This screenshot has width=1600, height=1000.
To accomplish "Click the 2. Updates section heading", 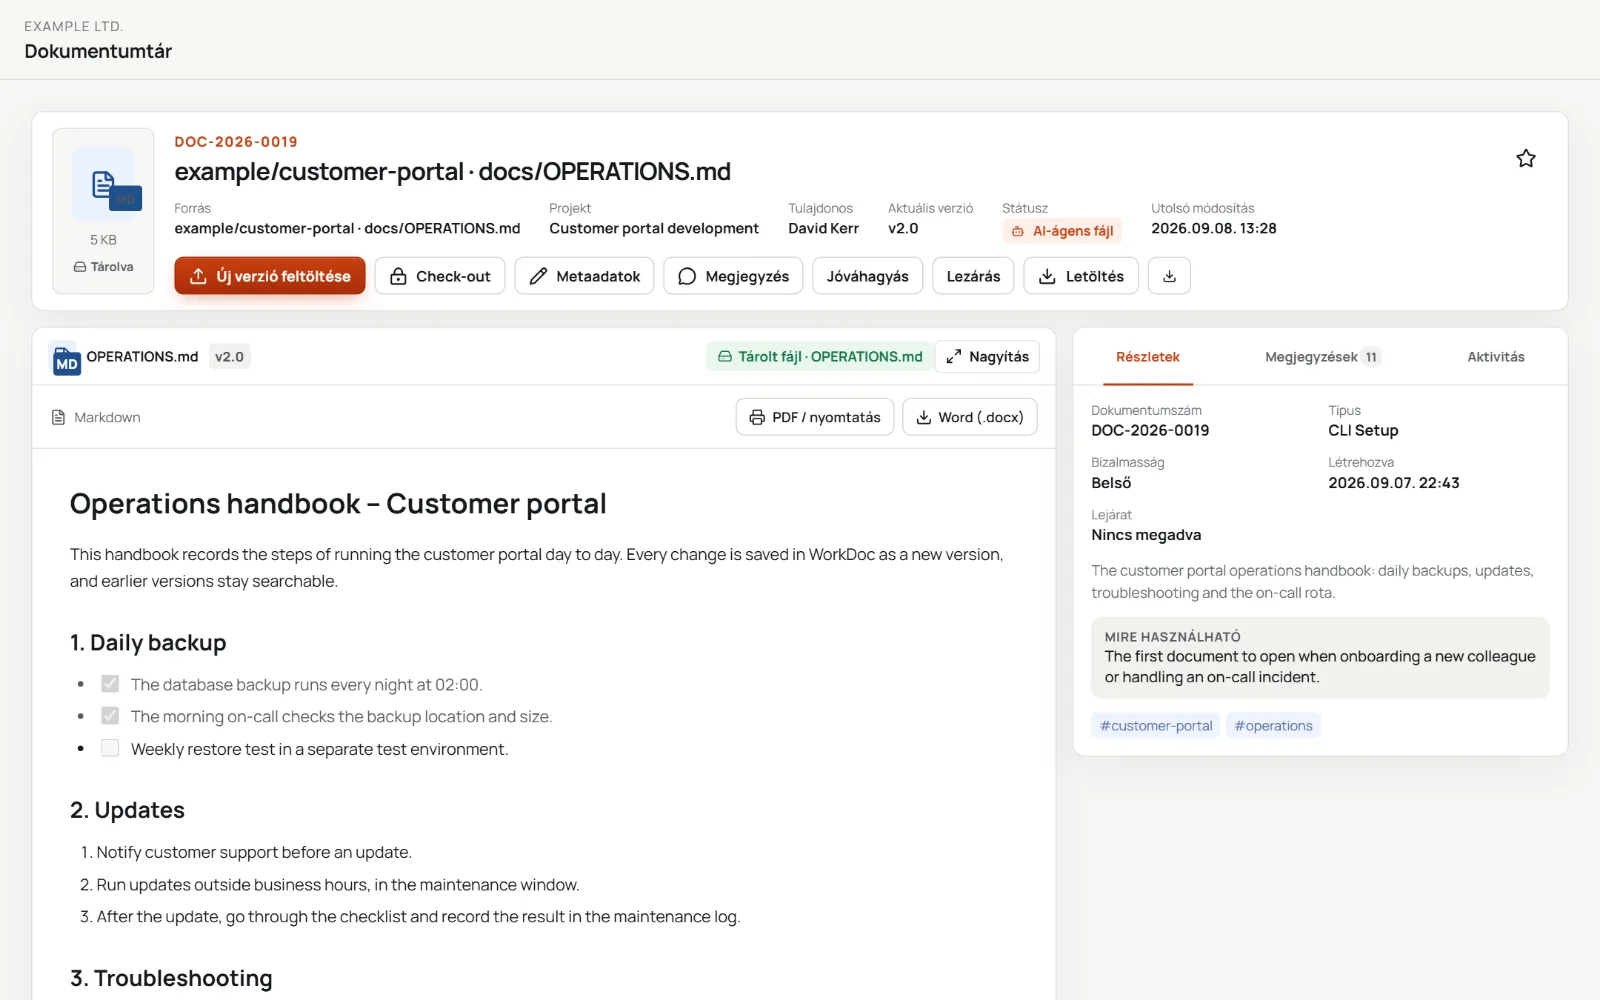I will (x=127, y=810).
